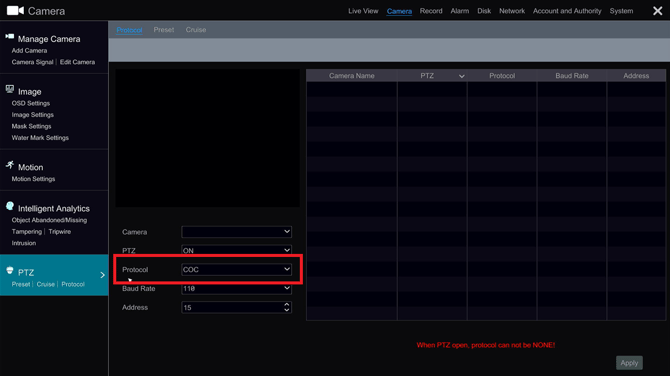670x376 pixels.
Task: Open Motion Settings in sidebar
Action: tap(33, 179)
